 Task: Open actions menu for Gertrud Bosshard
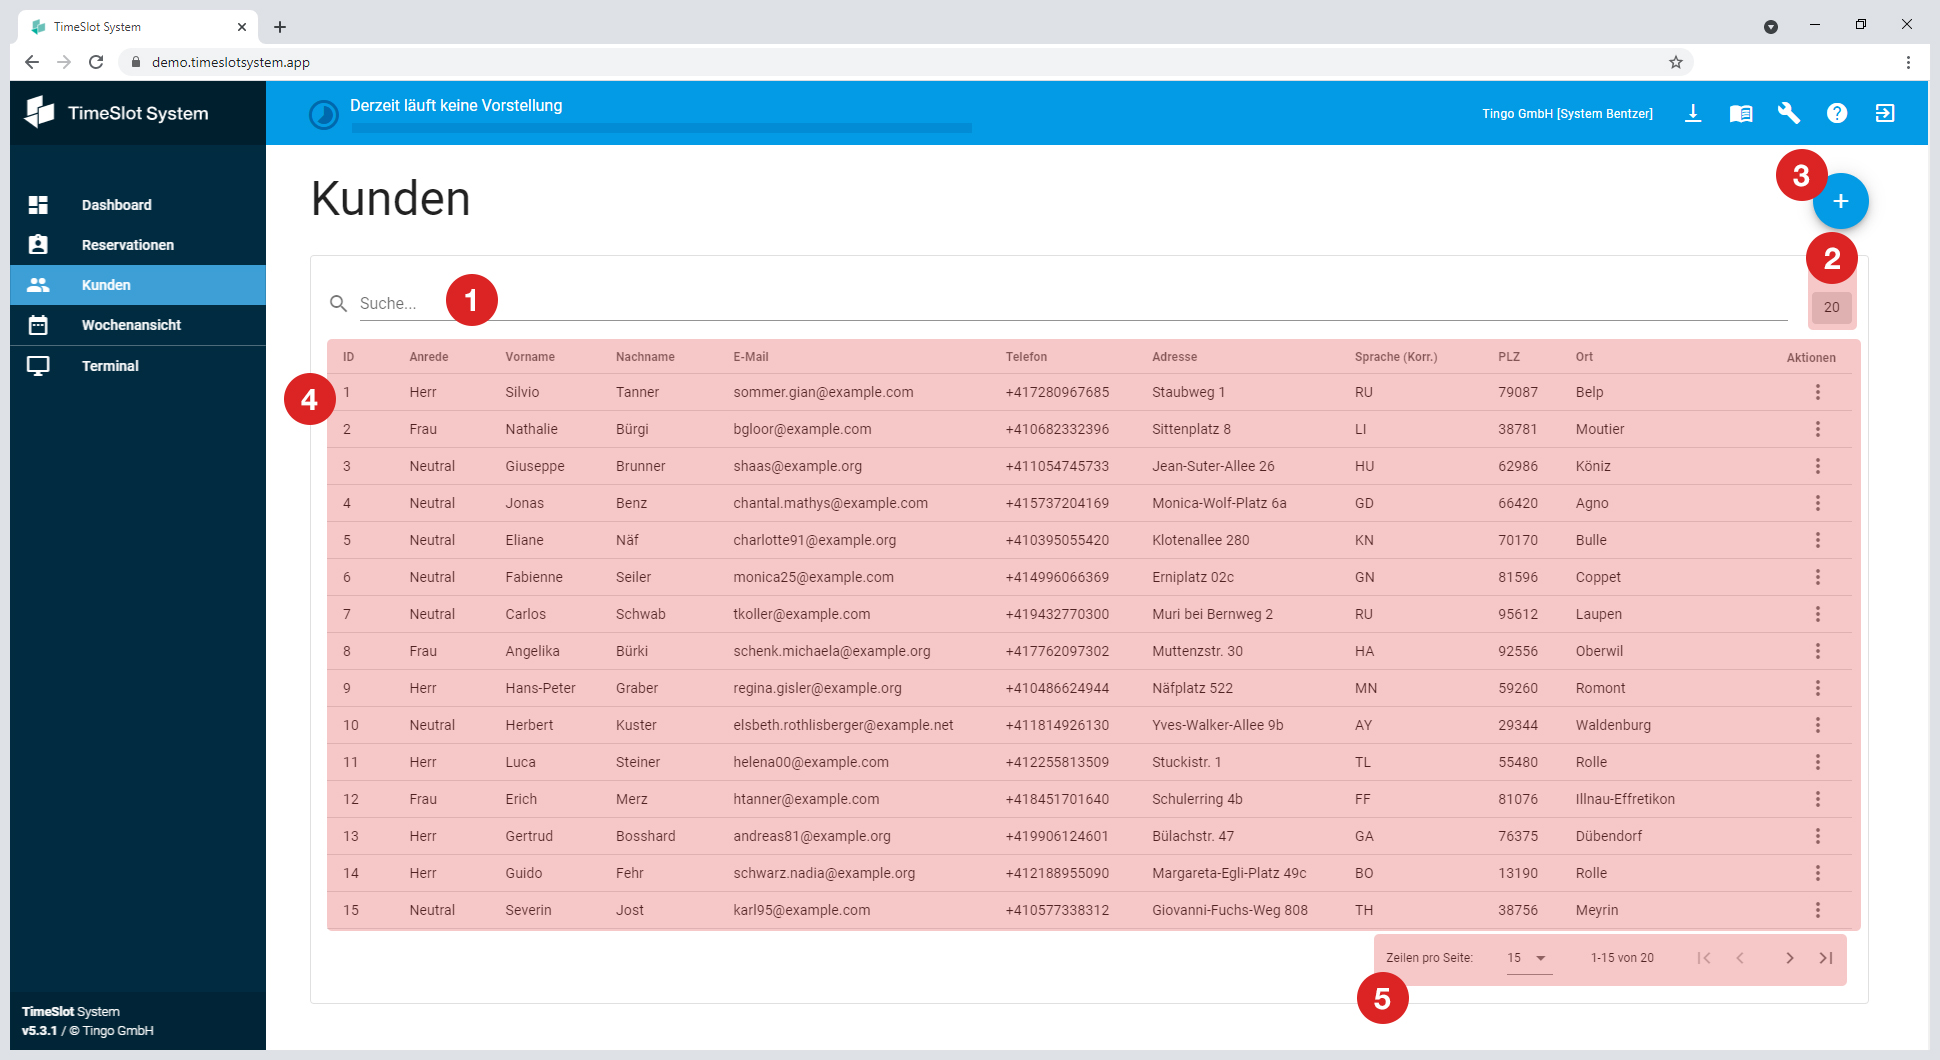point(1818,836)
